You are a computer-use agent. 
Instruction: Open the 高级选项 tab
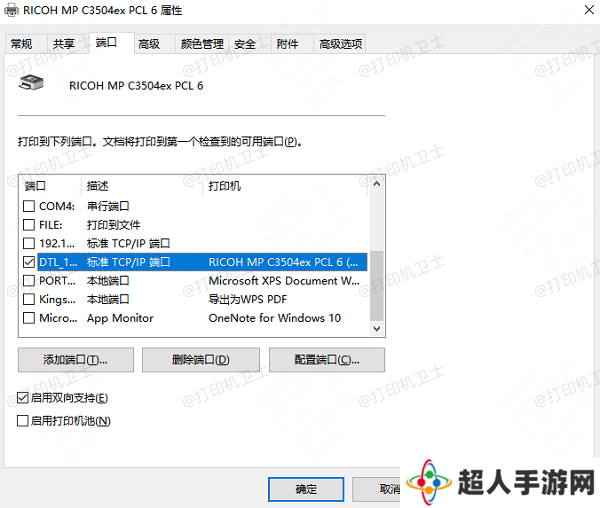click(x=341, y=44)
